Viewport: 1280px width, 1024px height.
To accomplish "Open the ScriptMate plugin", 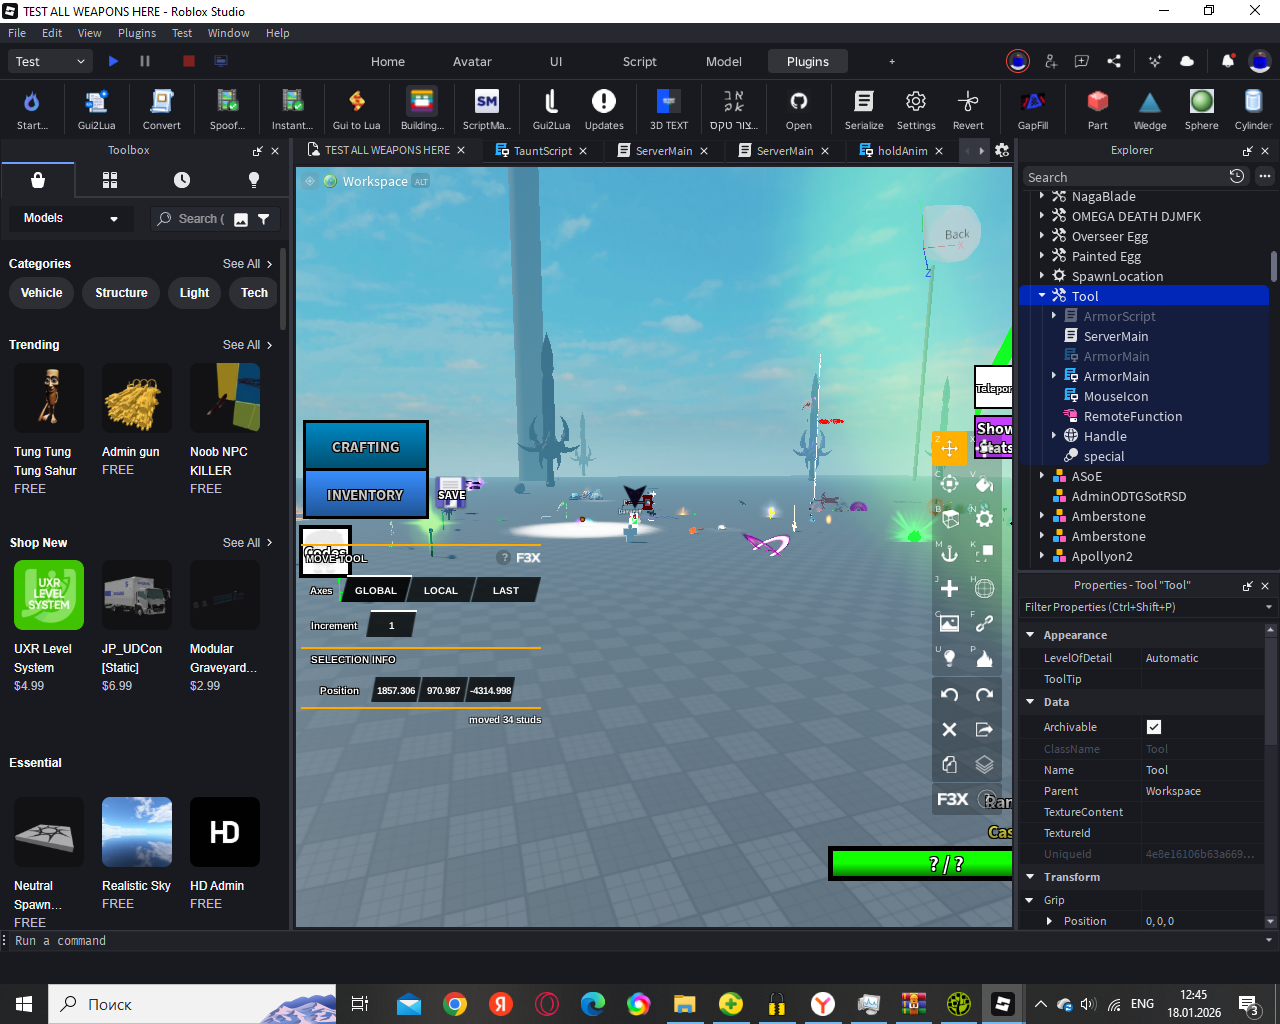I will coord(487,109).
